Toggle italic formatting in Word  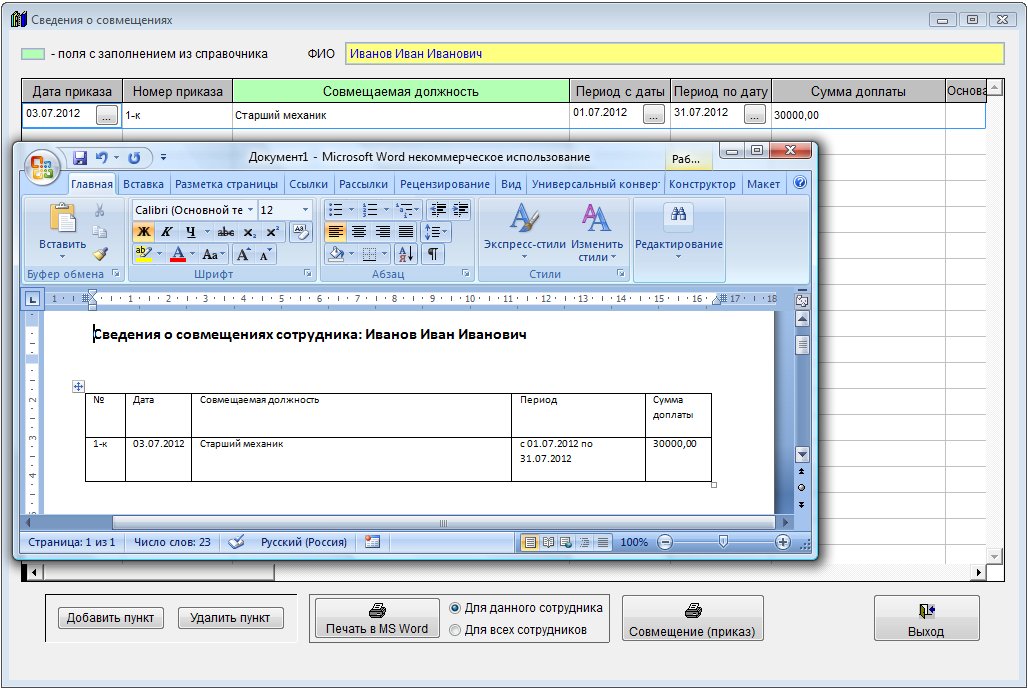coord(167,232)
